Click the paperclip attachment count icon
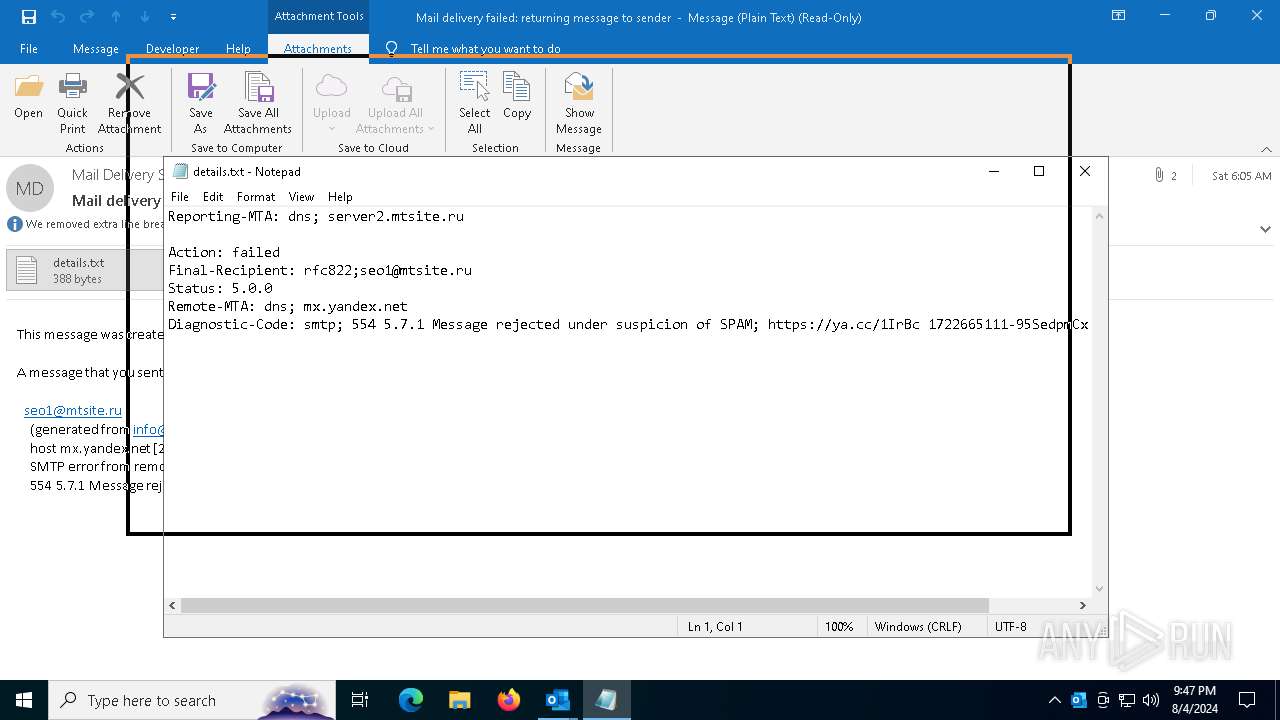Image resolution: width=1280 pixels, height=720 pixels. pyautogui.click(x=1159, y=175)
